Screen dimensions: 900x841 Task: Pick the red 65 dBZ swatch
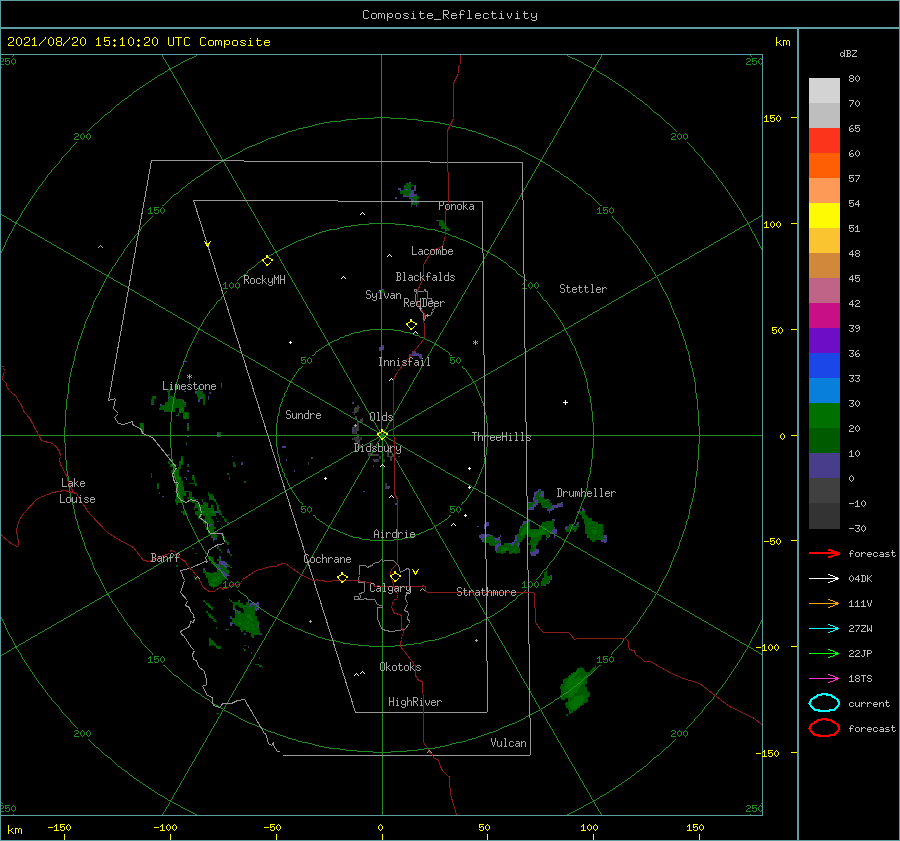coord(824,141)
